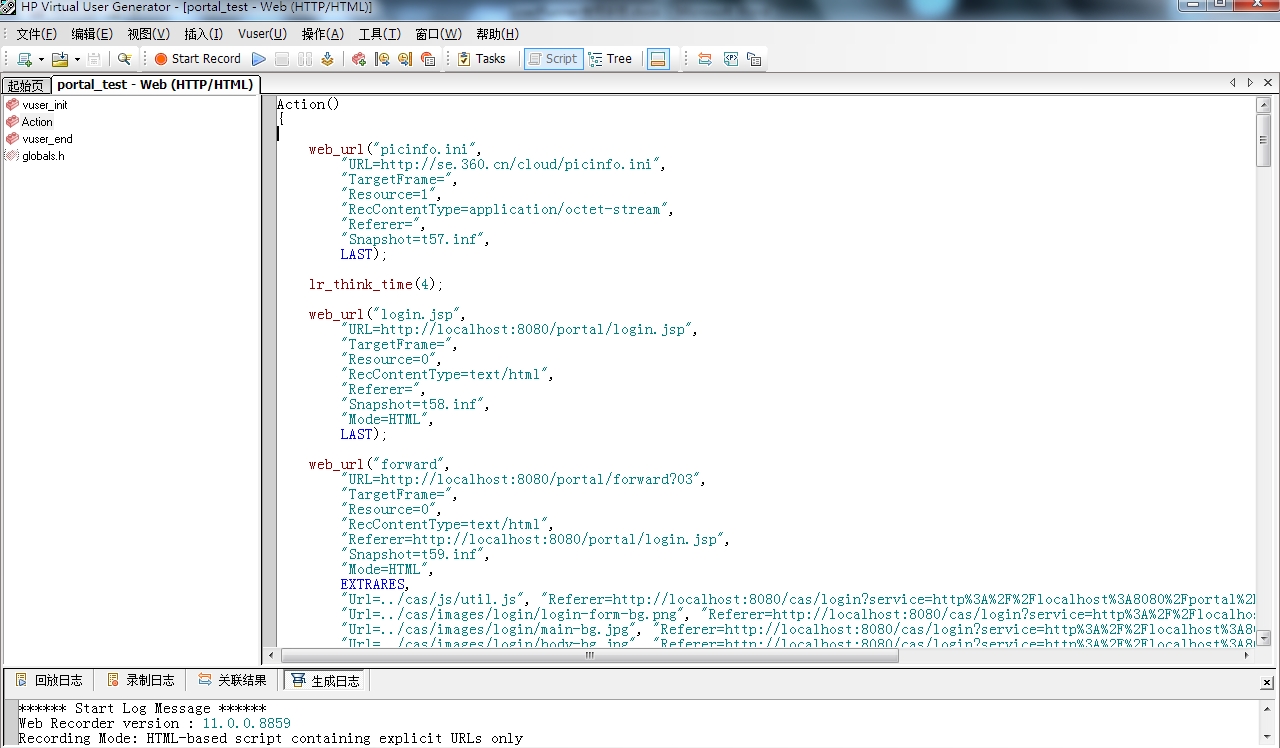Click the Stop replay icon
Screen dimensions: 1280x748
[282, 59]
